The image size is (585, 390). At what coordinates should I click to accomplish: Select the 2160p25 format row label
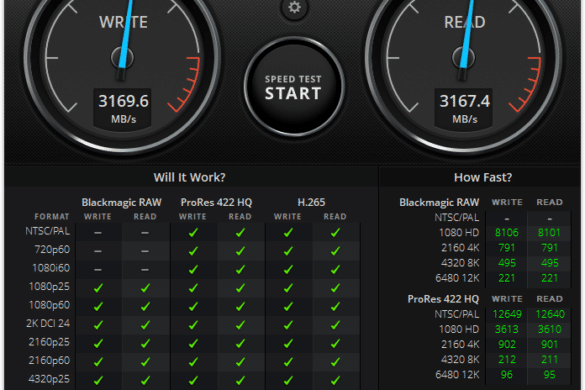pyautogui.click(x=49, y=342)
